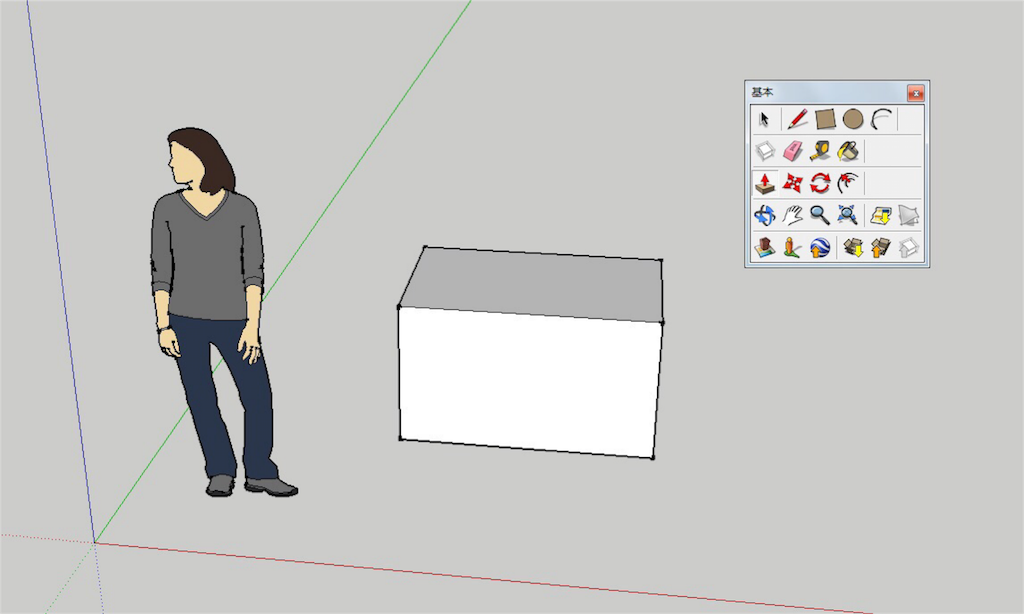This screenshot has height=614, width=1024.
Task: Choose the Select arrow tool
Action: [x=764, y=120]
